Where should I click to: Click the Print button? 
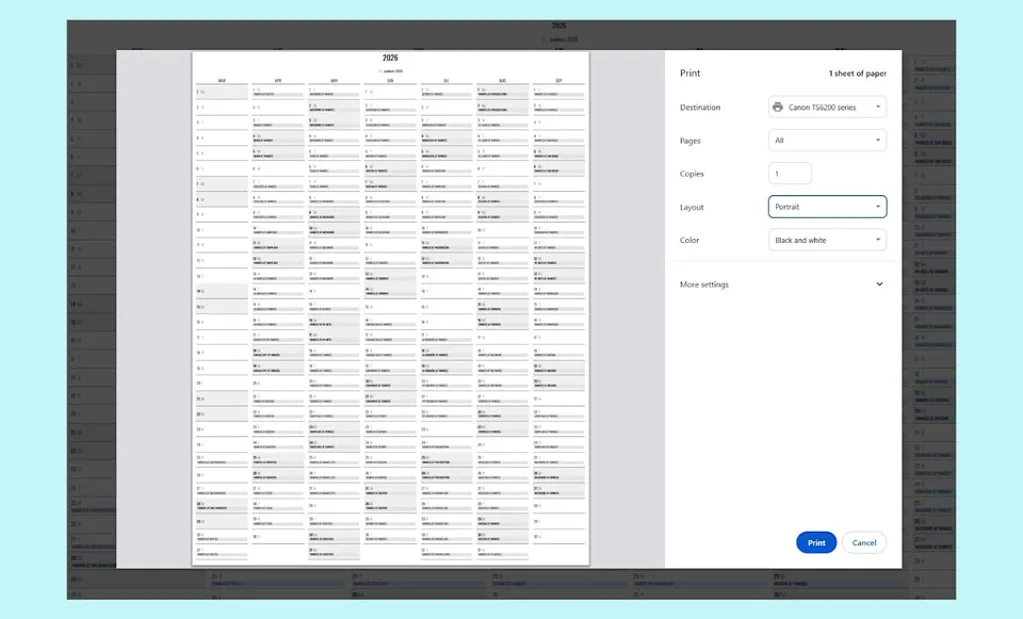(x=816, y=543)
